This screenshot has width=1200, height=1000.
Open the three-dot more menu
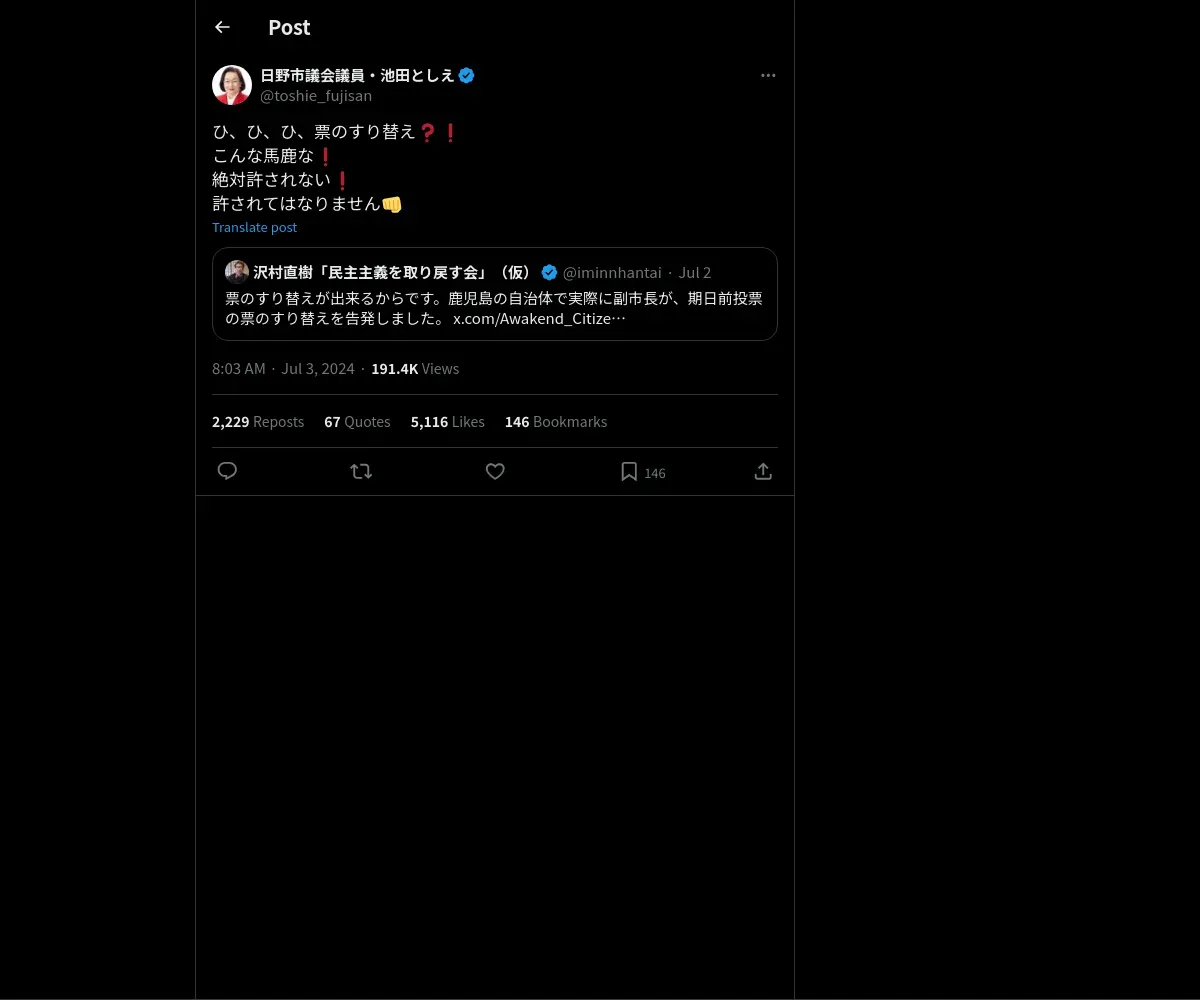point(768,75)
